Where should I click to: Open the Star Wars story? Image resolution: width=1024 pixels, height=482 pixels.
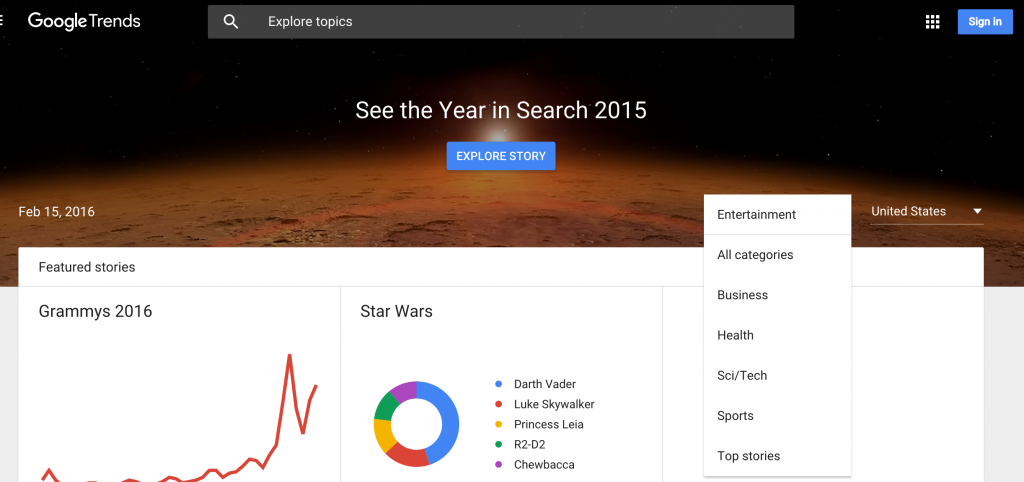click(396, 311)
